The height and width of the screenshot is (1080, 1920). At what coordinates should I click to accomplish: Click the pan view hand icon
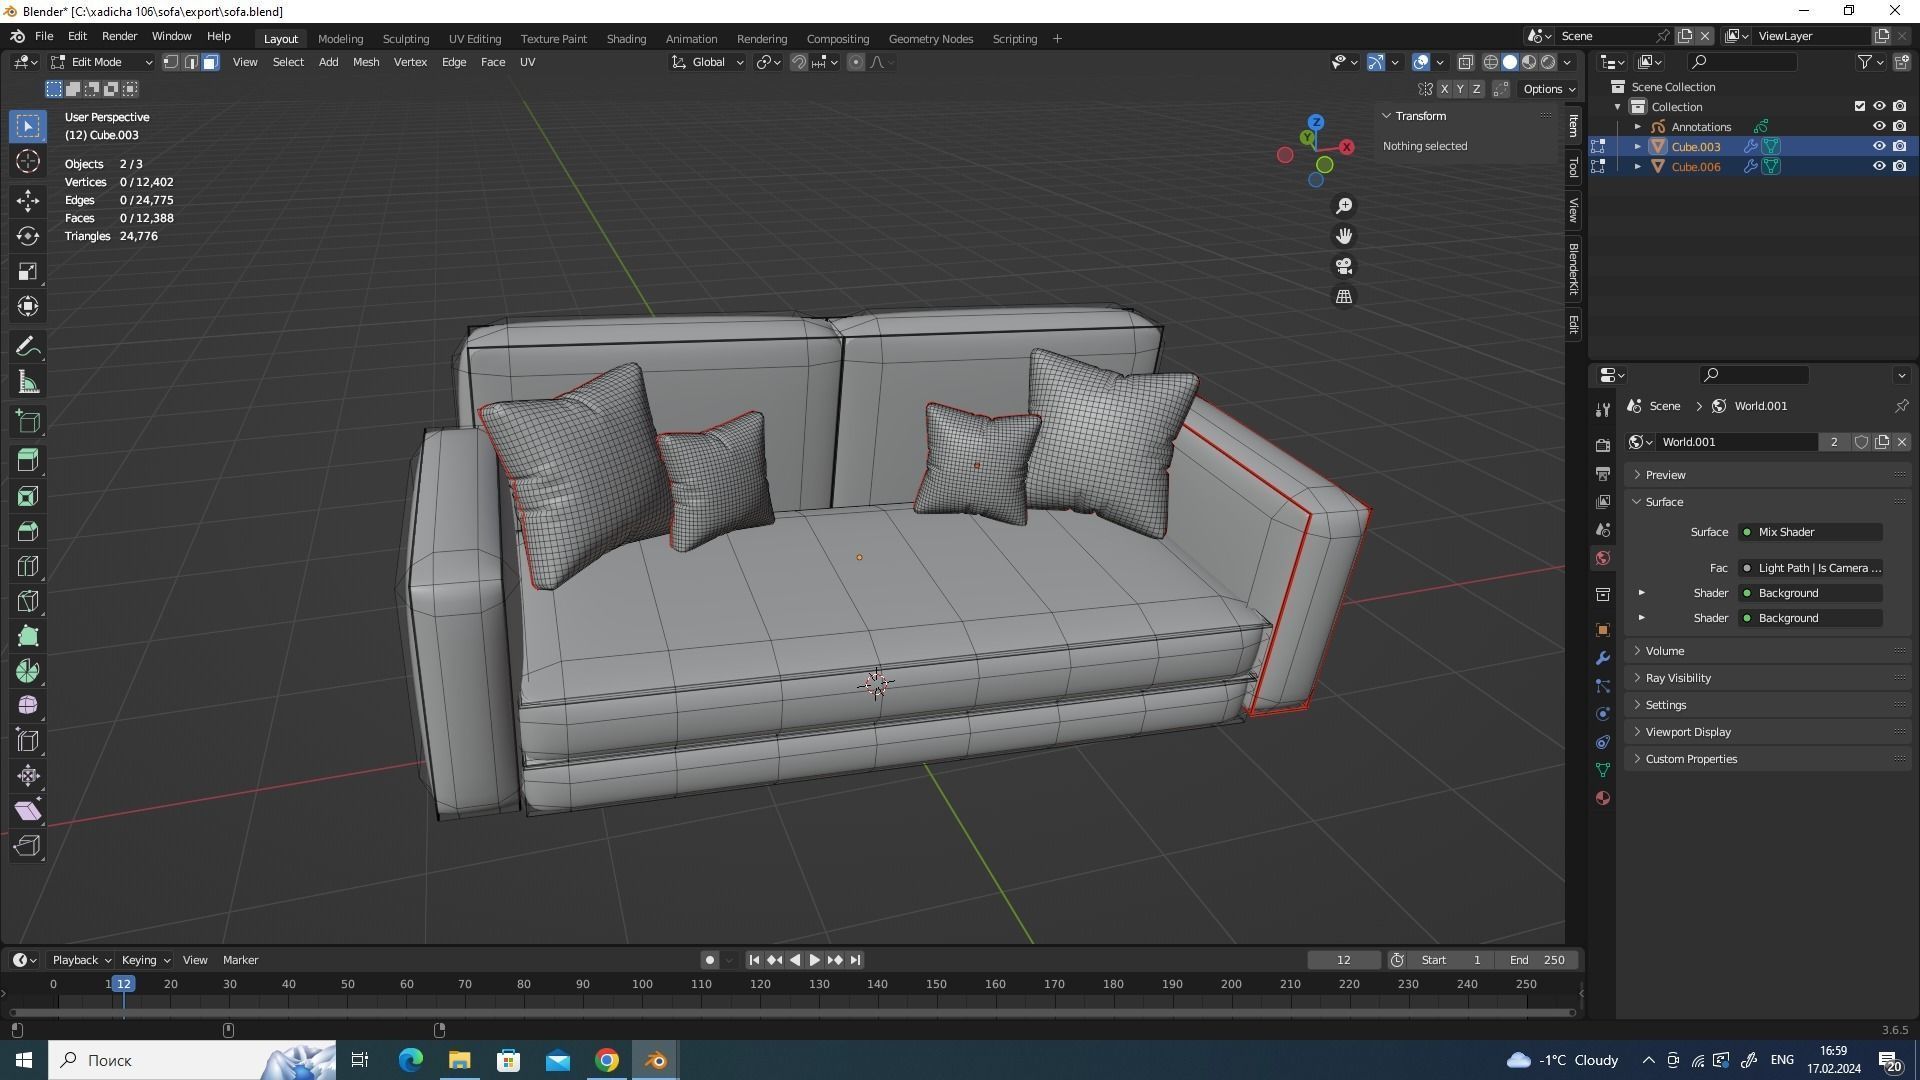click(x=1344, y=236)
